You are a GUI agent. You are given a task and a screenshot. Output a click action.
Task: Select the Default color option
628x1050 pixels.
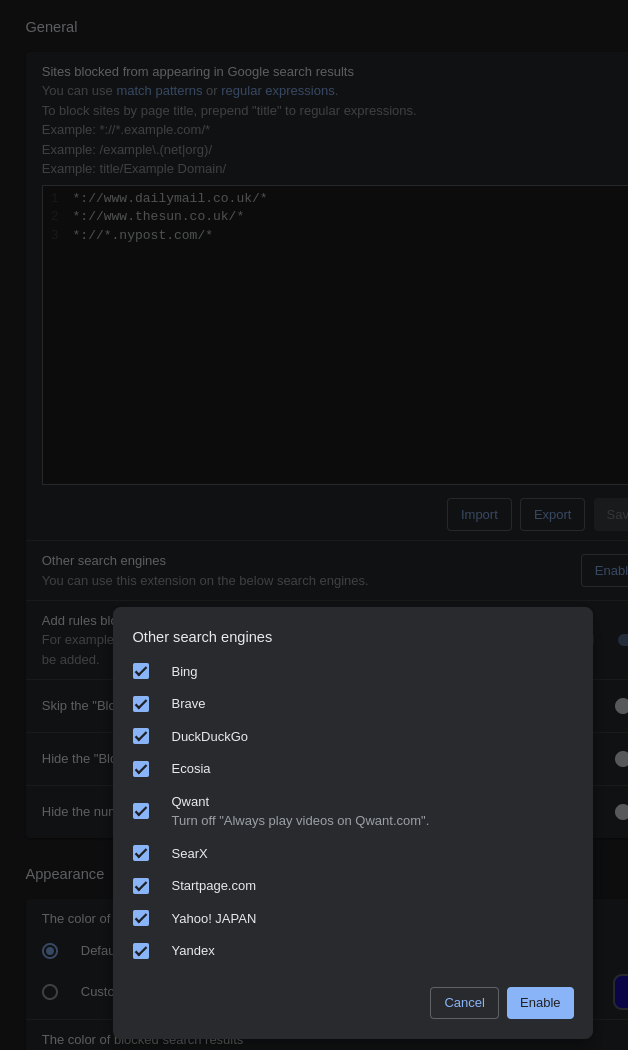(x=50, y=951)
